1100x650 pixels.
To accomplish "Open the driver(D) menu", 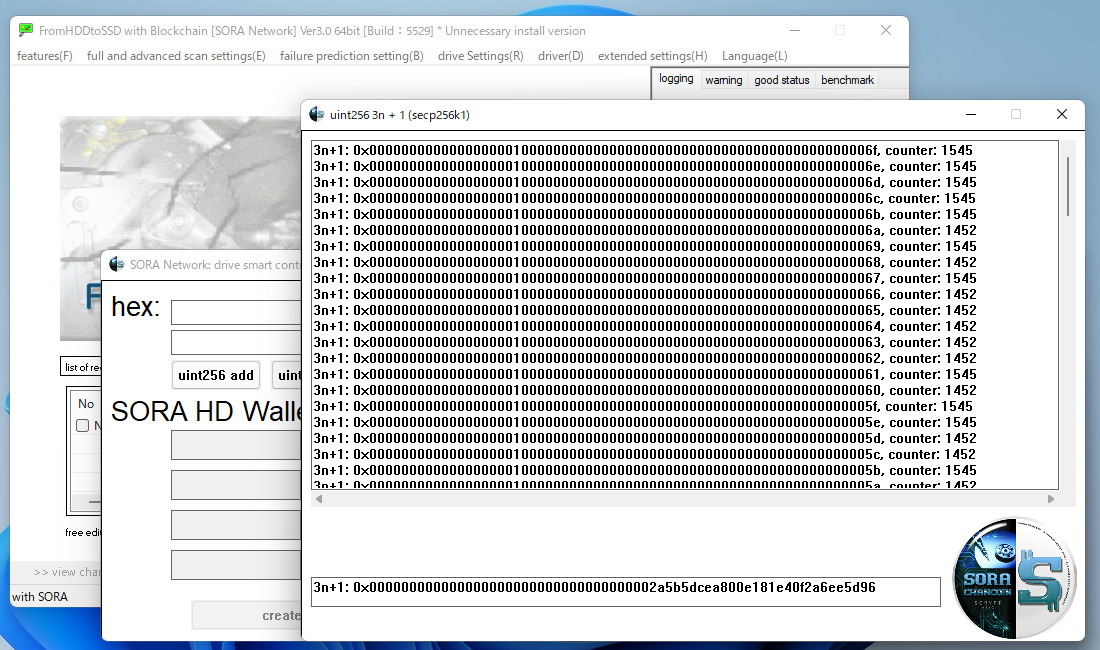I will pos(561,56).
